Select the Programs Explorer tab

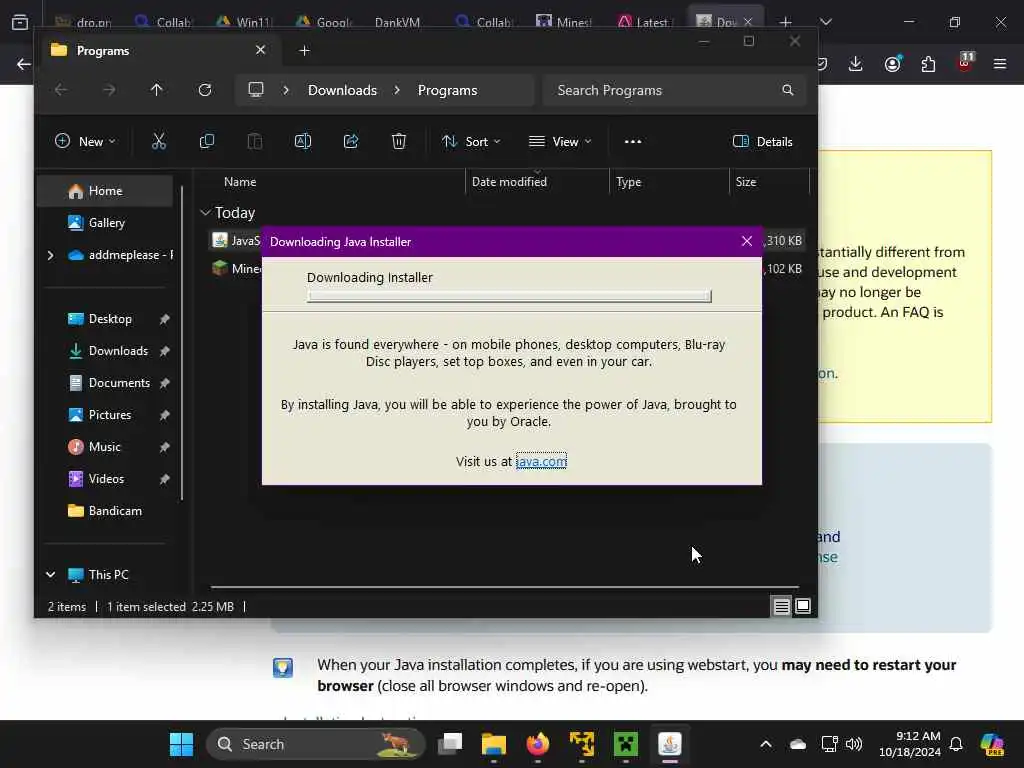(x=160, y=50)
